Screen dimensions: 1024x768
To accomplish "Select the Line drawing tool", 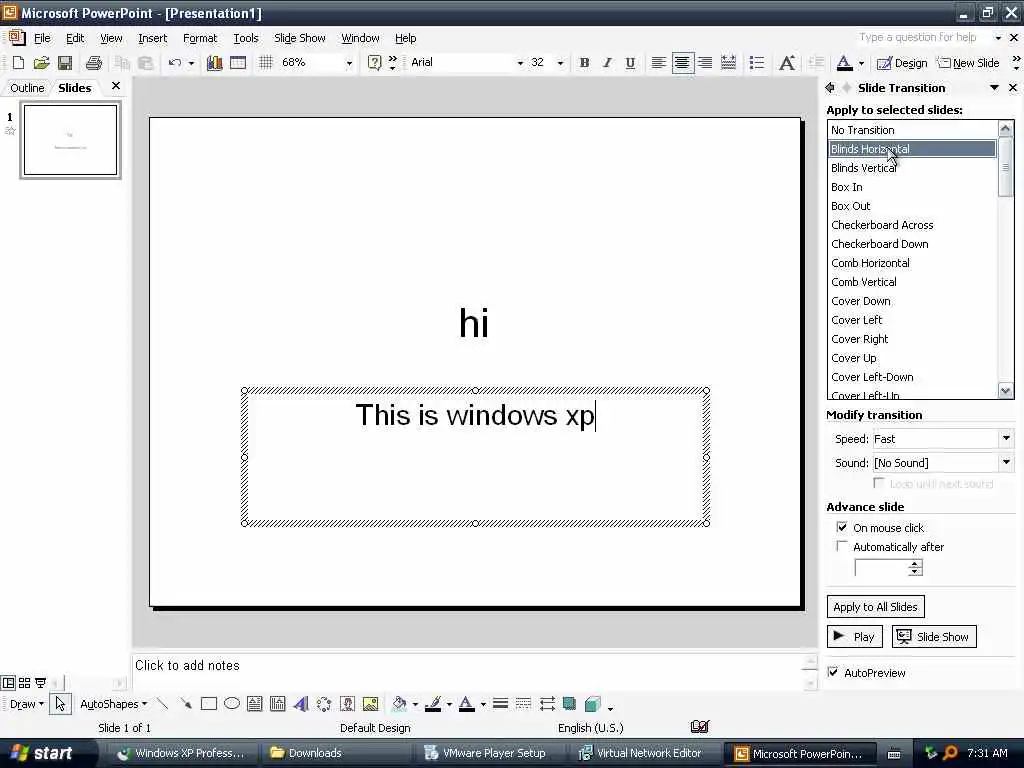I will pyautogui.click(x=163, y=703).
